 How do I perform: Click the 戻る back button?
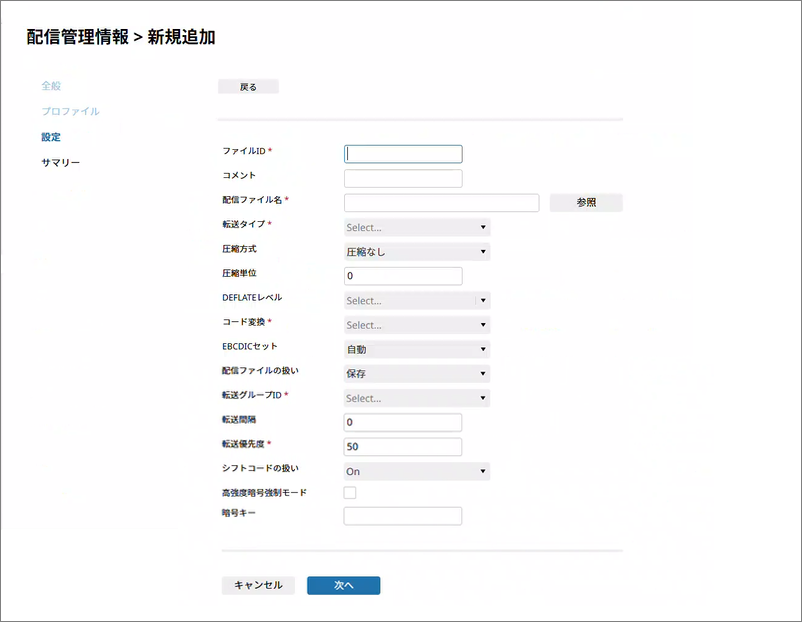(x=248, y=87)
